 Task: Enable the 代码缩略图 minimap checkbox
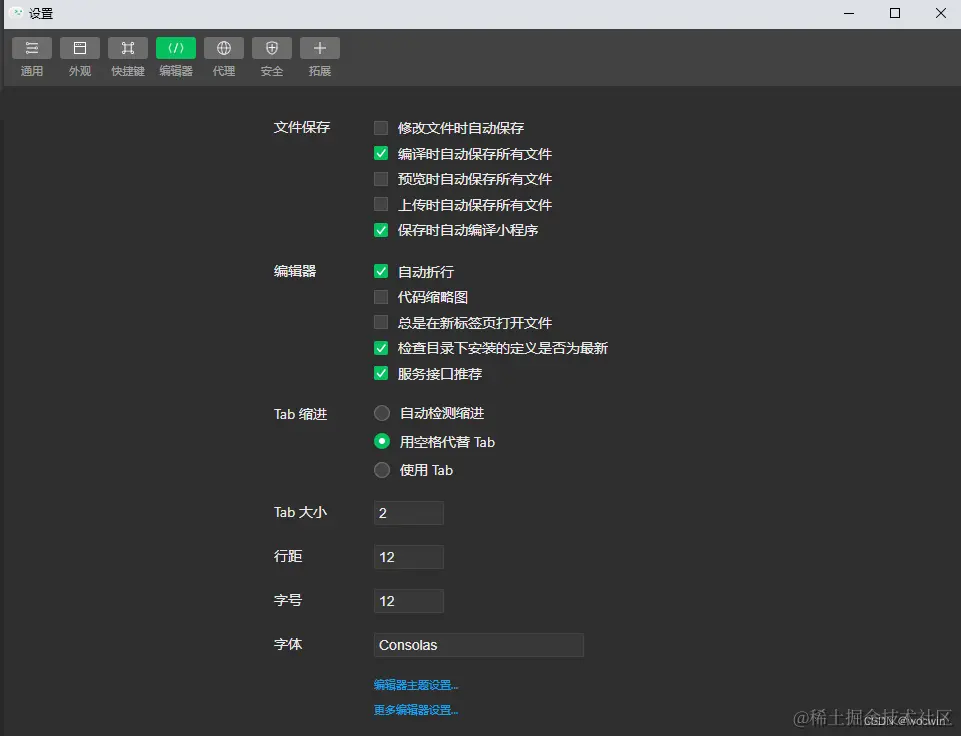[x=381, y=297]
